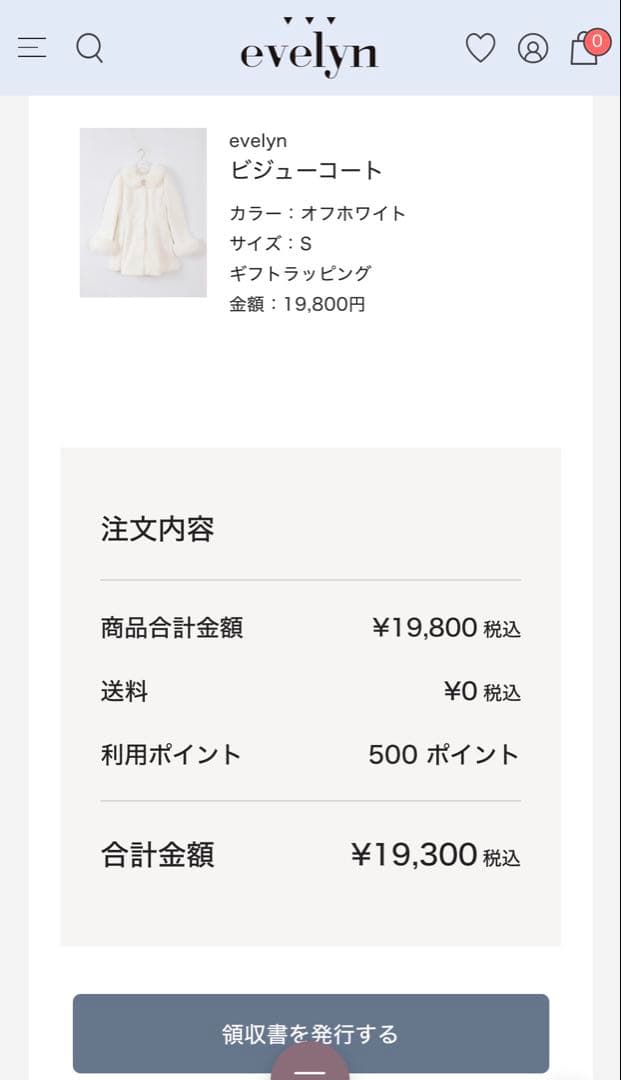
Task: Click the evelyn logo in header
Action: tap(309, 50)
